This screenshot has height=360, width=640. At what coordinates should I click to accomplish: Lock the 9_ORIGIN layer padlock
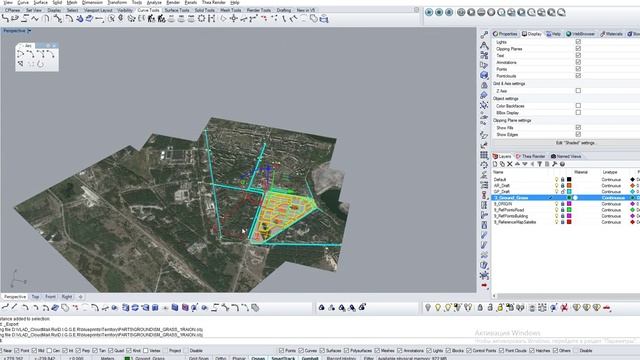click(562, 204)
